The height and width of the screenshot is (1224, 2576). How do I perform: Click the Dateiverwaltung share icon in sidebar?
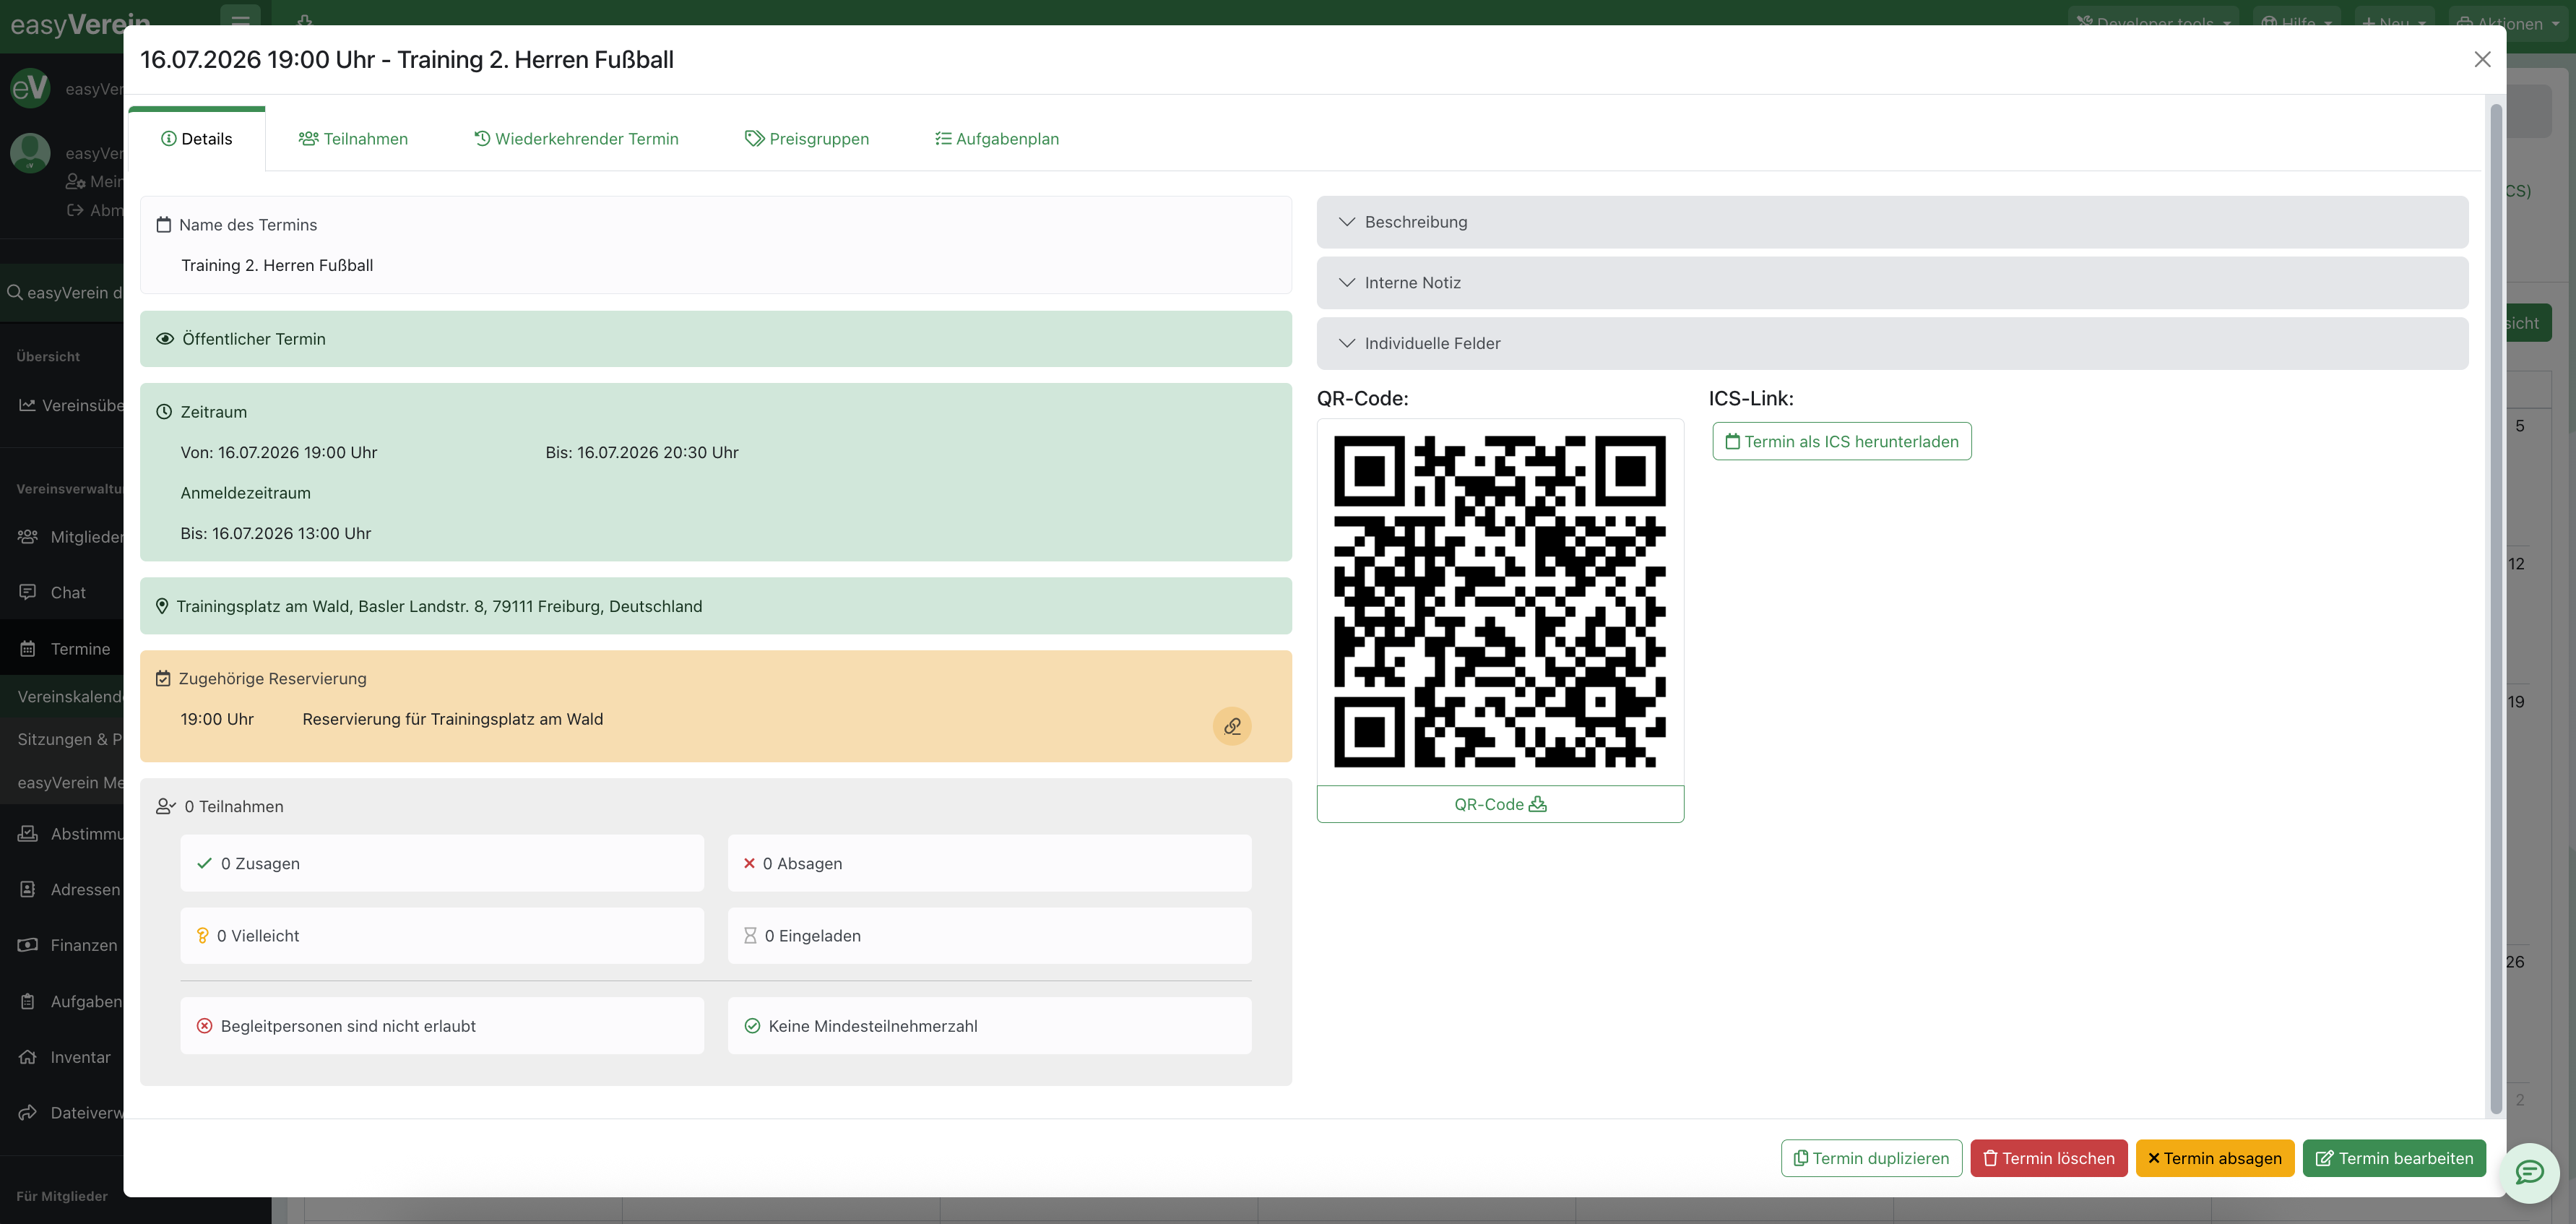(x=28, y=1112)
